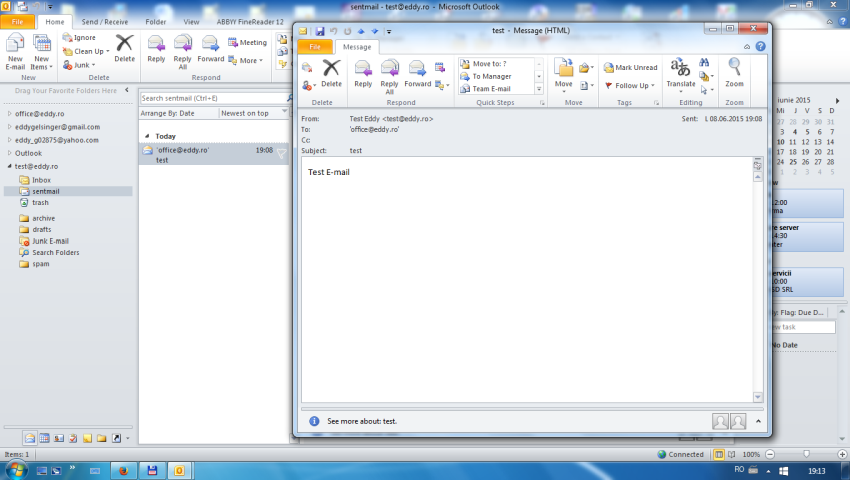Open the Zoom magnifier tool
Screen dimensions: 850x480
click(734, 73)
